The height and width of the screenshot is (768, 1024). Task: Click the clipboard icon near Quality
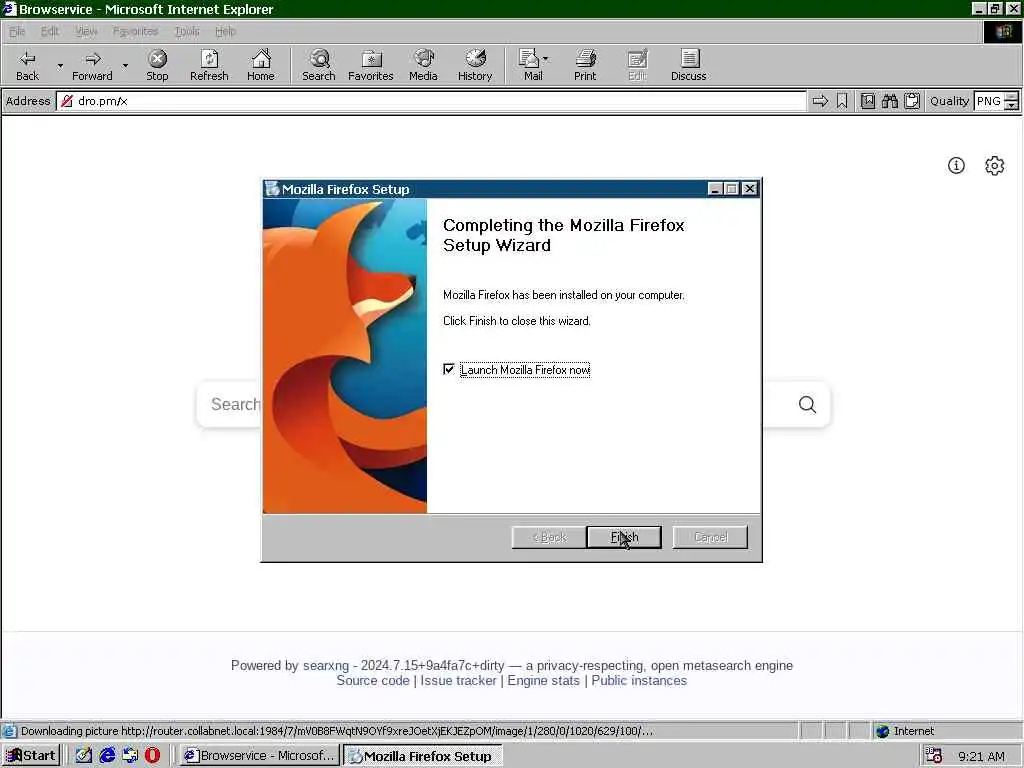click(912, 101)
